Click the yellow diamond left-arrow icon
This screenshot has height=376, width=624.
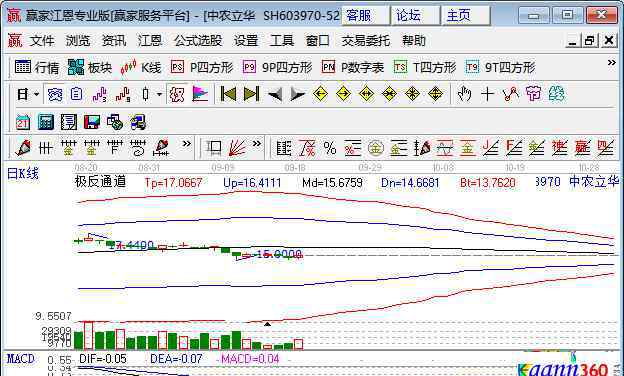click(x=320, y=94)
